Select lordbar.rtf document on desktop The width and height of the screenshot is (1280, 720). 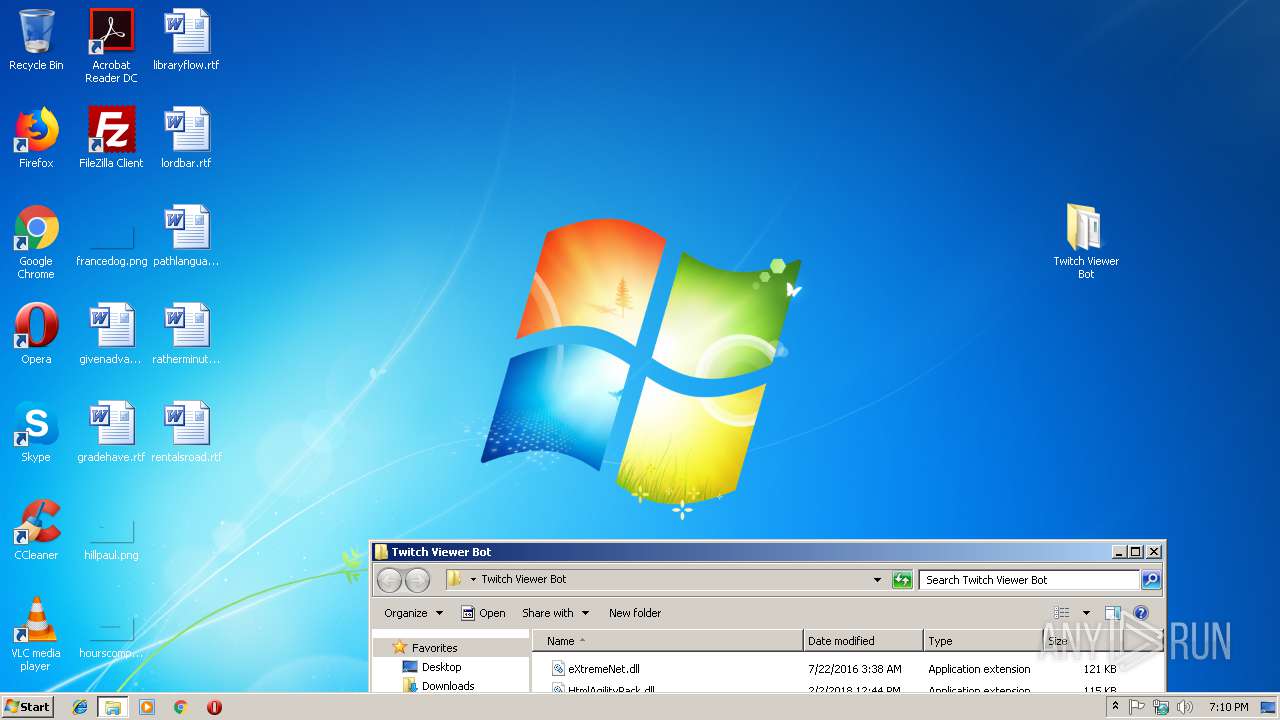click(186, 138)
